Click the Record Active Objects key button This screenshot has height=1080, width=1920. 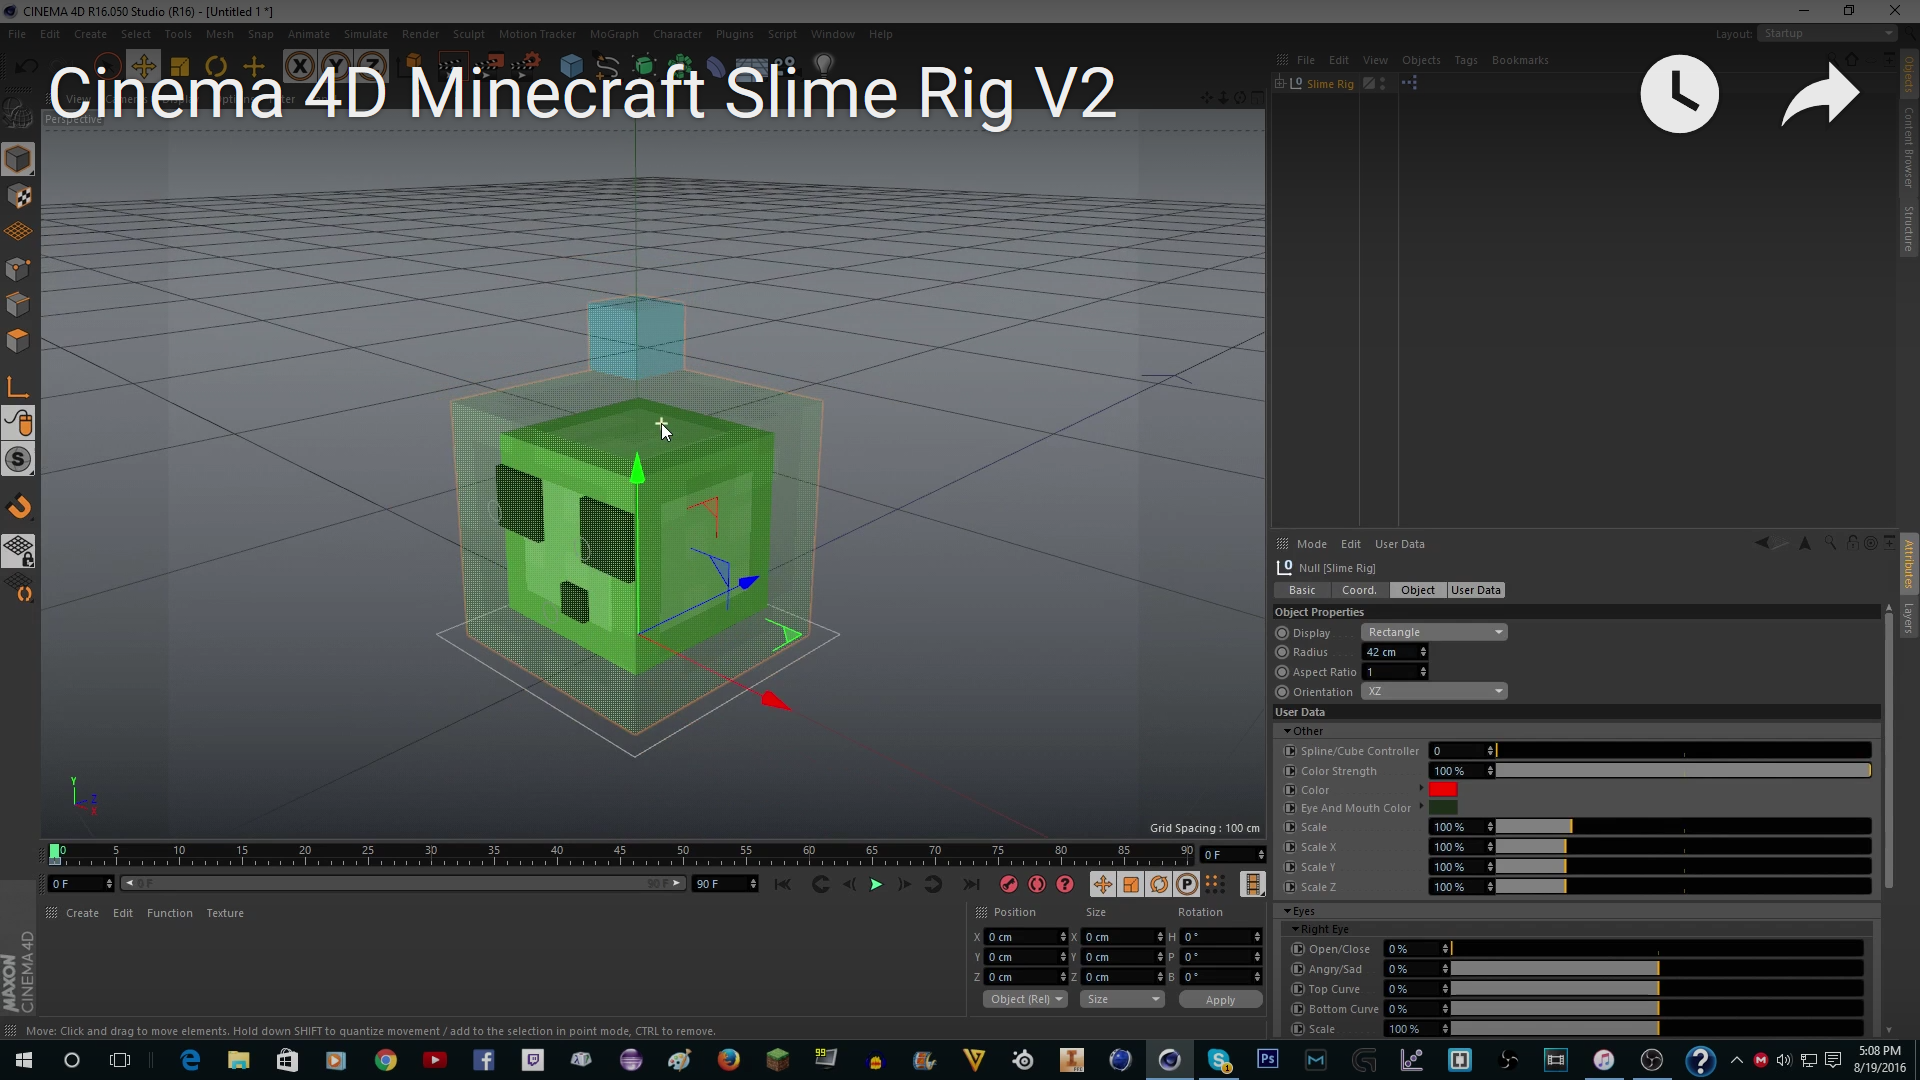pyautogui.click(x=1008, y=884)
